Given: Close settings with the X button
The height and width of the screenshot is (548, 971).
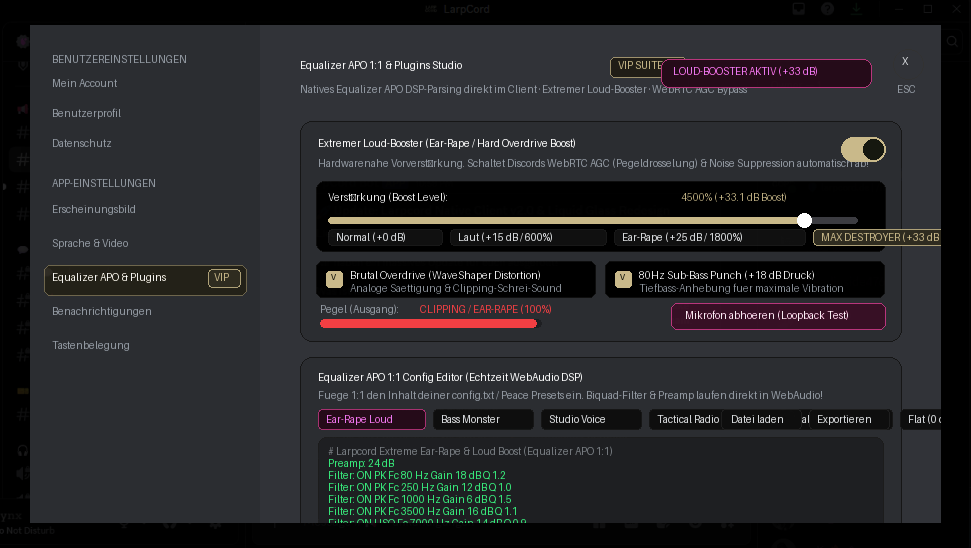Looking at the screenshot, I should 905,61.
